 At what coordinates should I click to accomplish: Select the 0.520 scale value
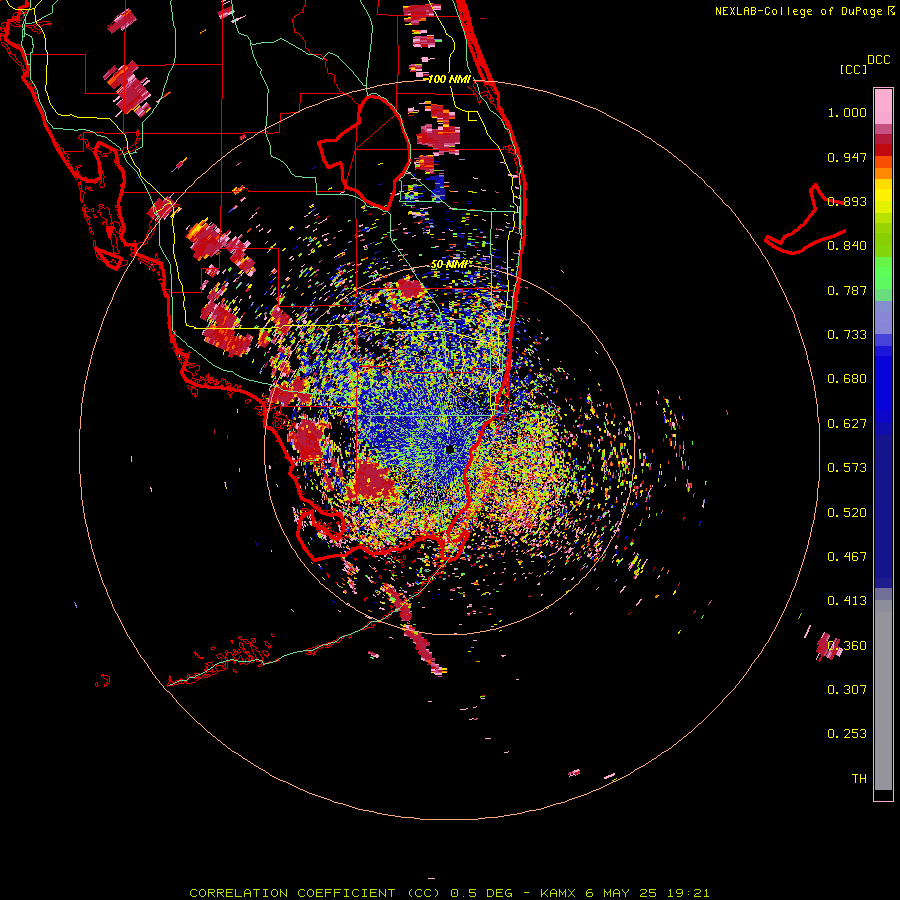(x=847, y=513)
